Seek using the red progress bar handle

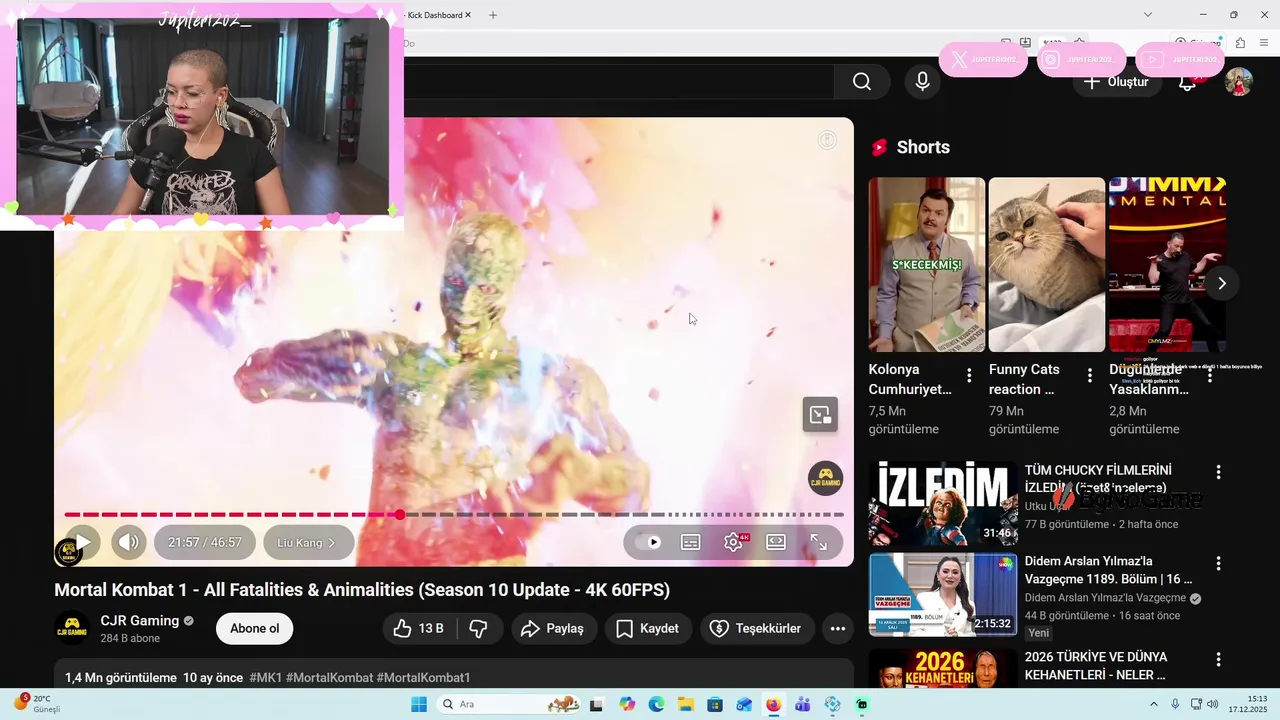(400, 514)
